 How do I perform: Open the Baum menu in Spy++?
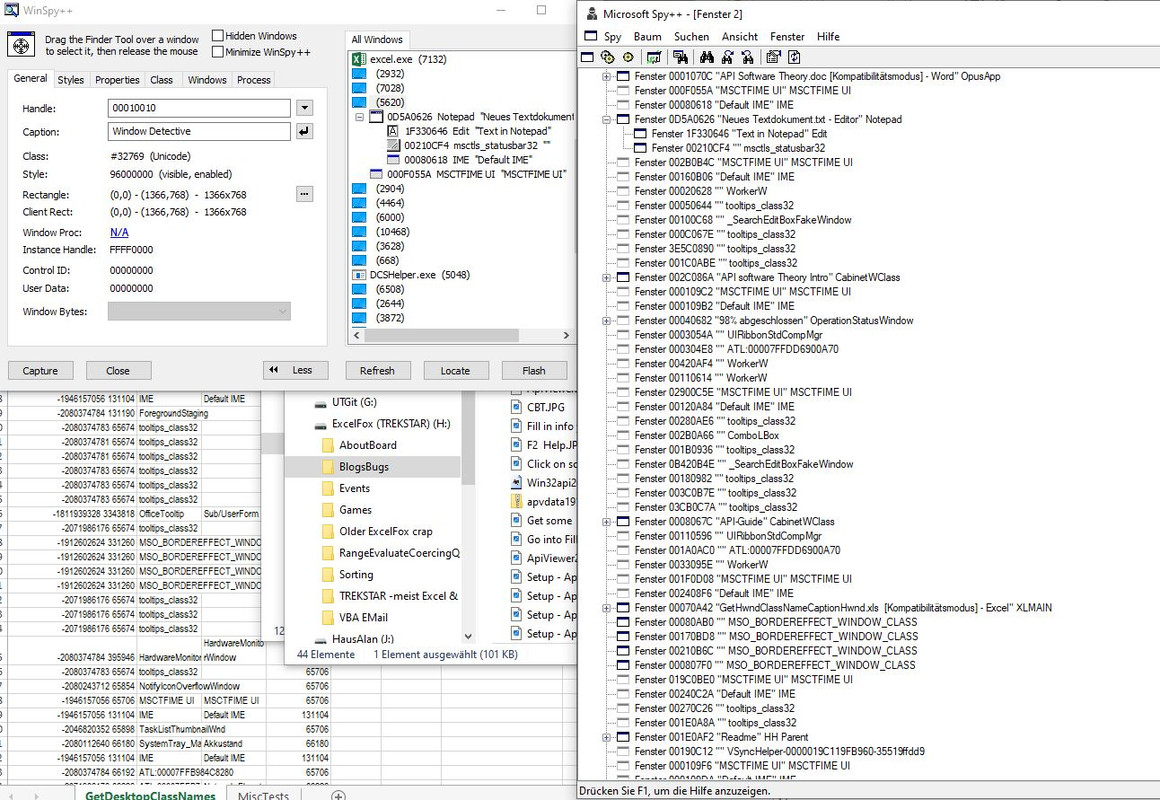(647, 36)
